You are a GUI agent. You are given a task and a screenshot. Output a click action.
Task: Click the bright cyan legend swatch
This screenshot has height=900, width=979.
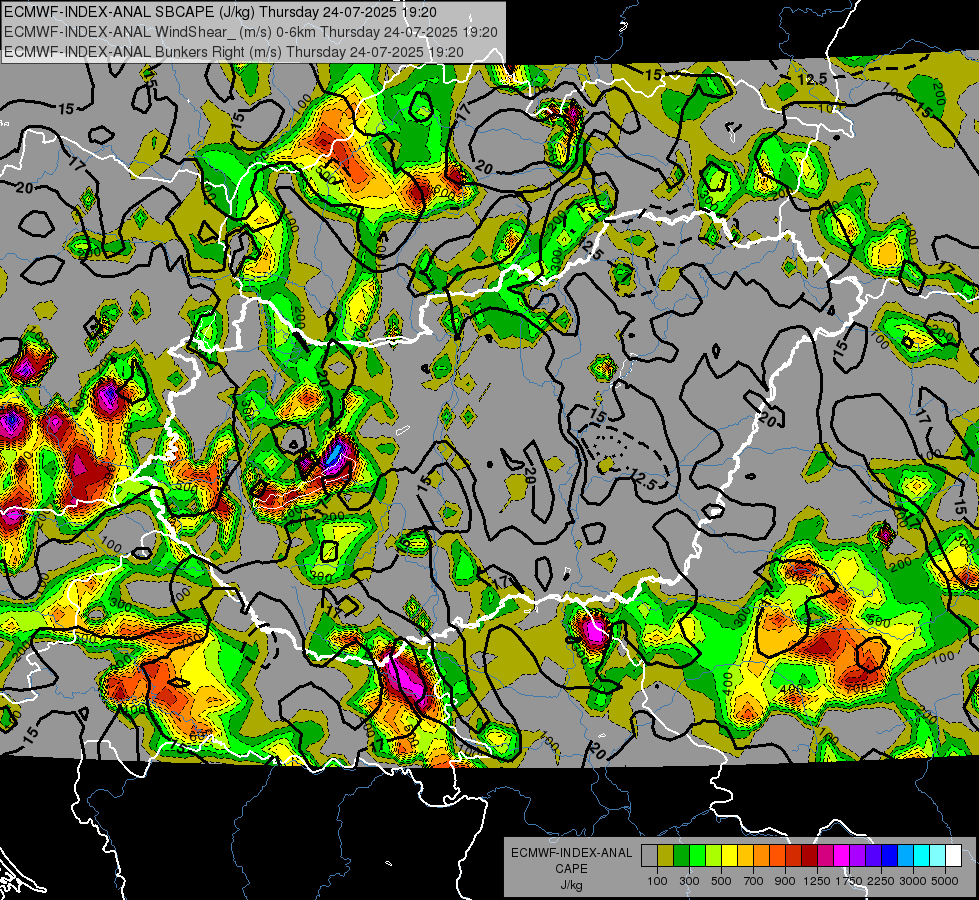[x=922, y=856]
